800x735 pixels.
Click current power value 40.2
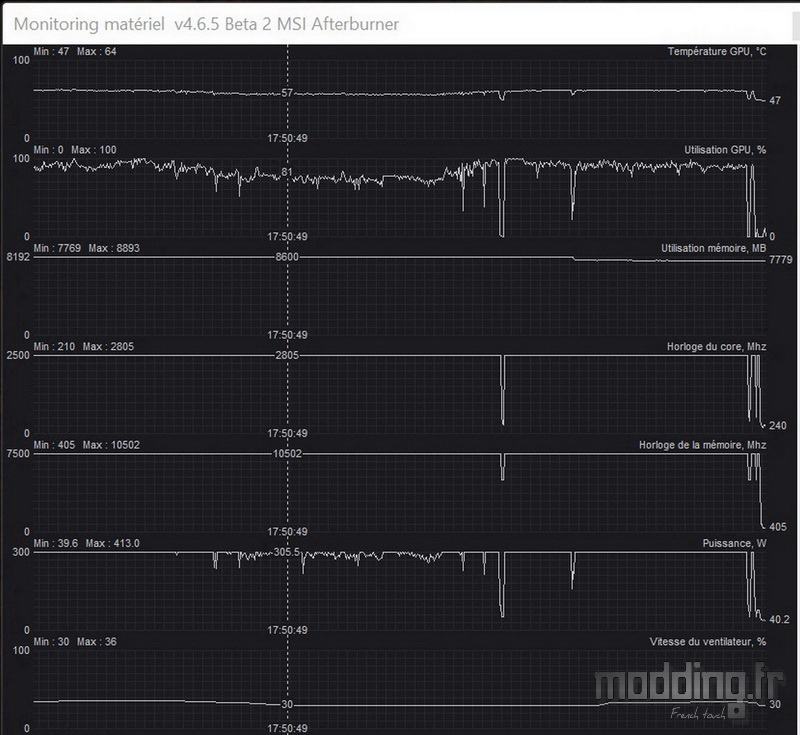779,620
